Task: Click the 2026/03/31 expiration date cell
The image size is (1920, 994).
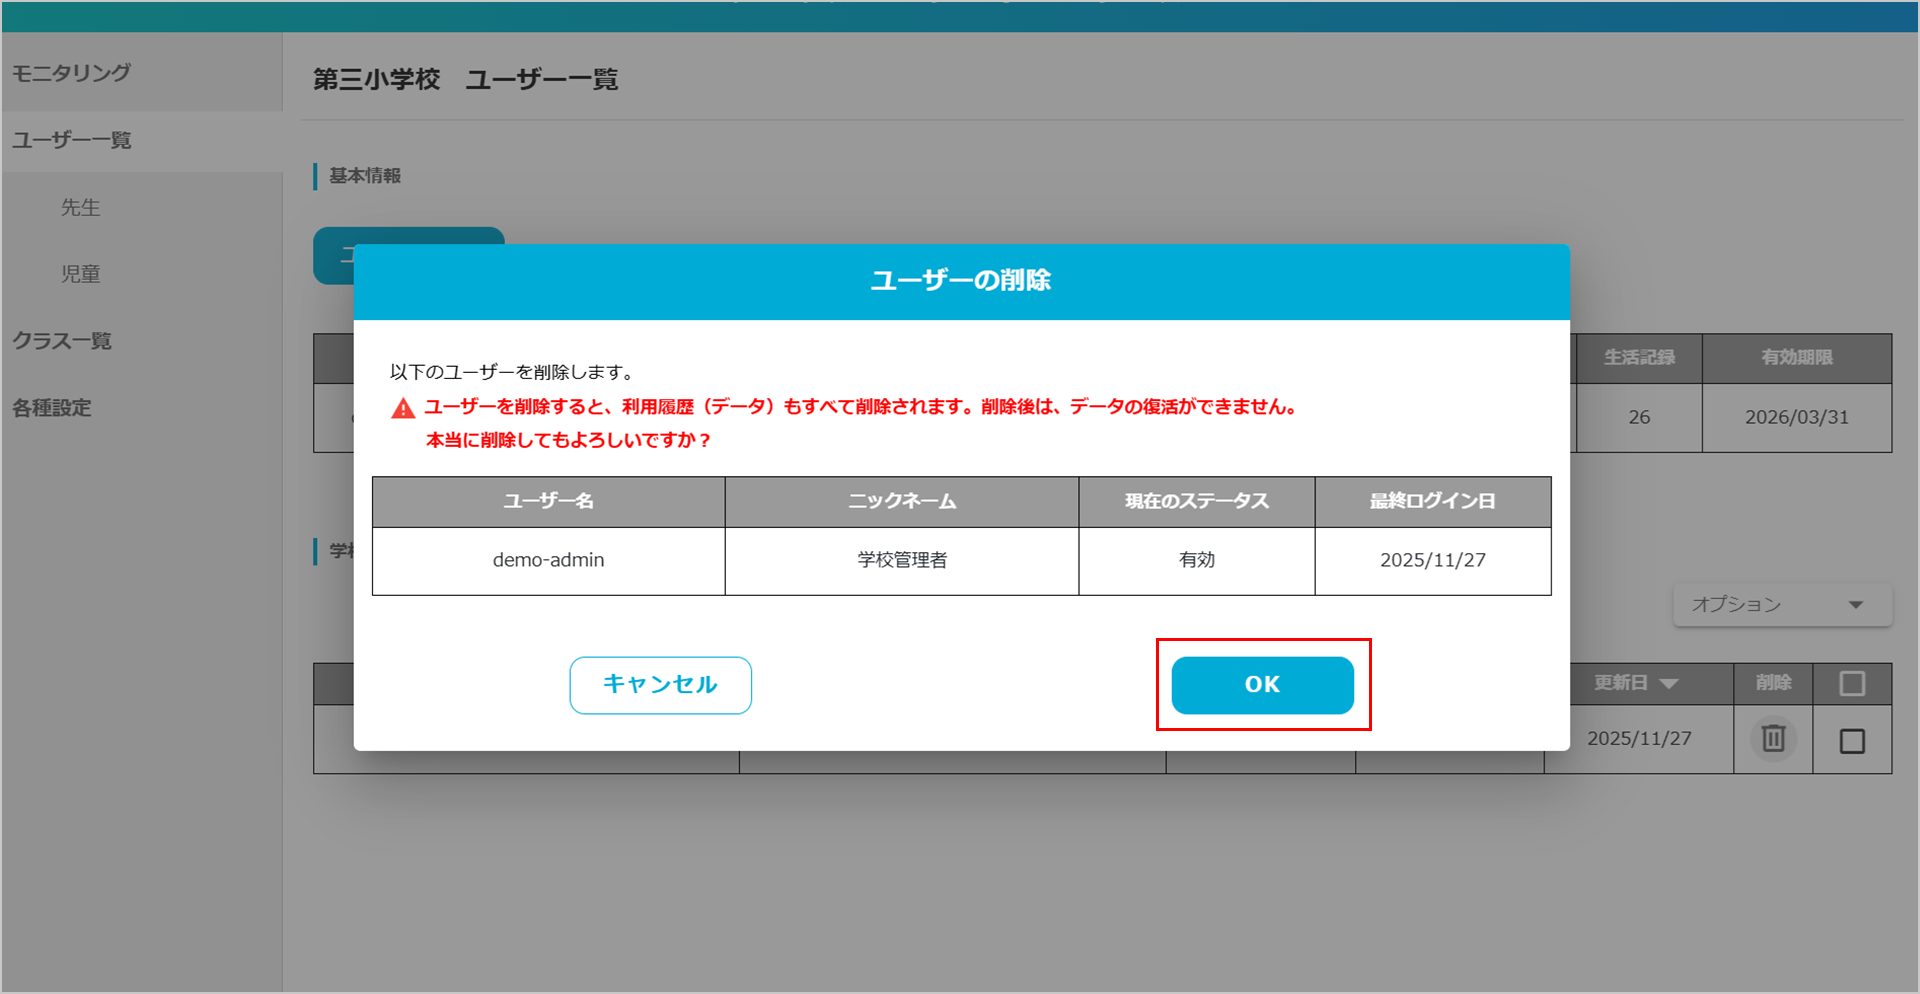Action: (x=1796, y=417)
